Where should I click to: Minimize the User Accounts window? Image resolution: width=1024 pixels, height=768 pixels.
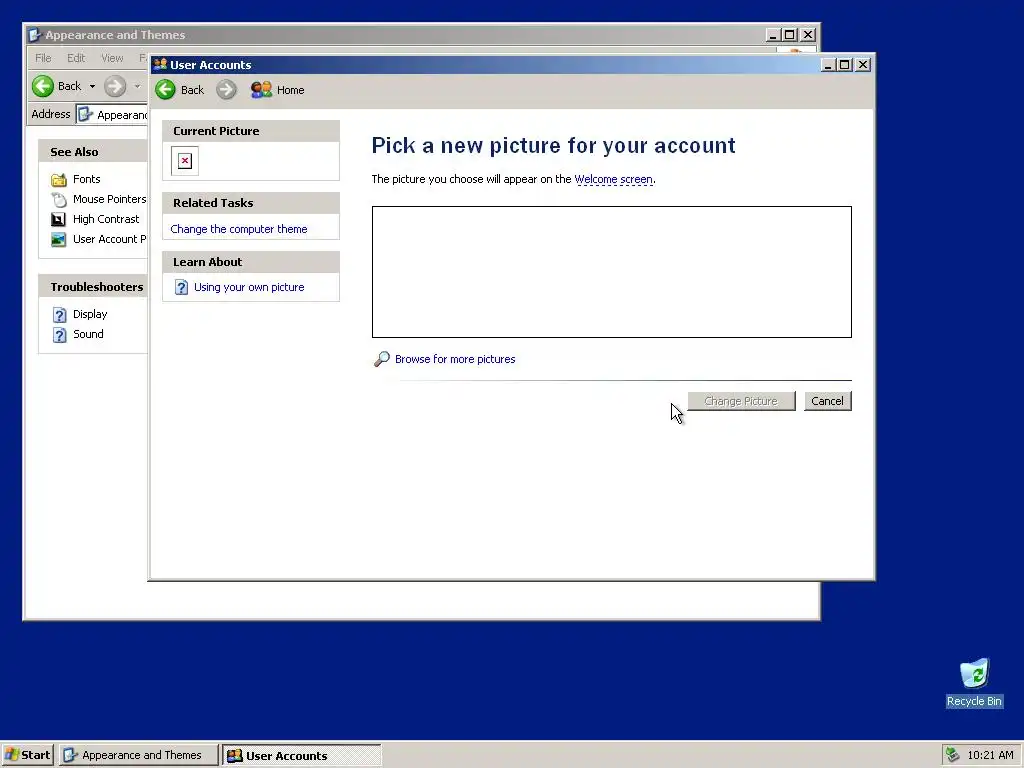828,65
